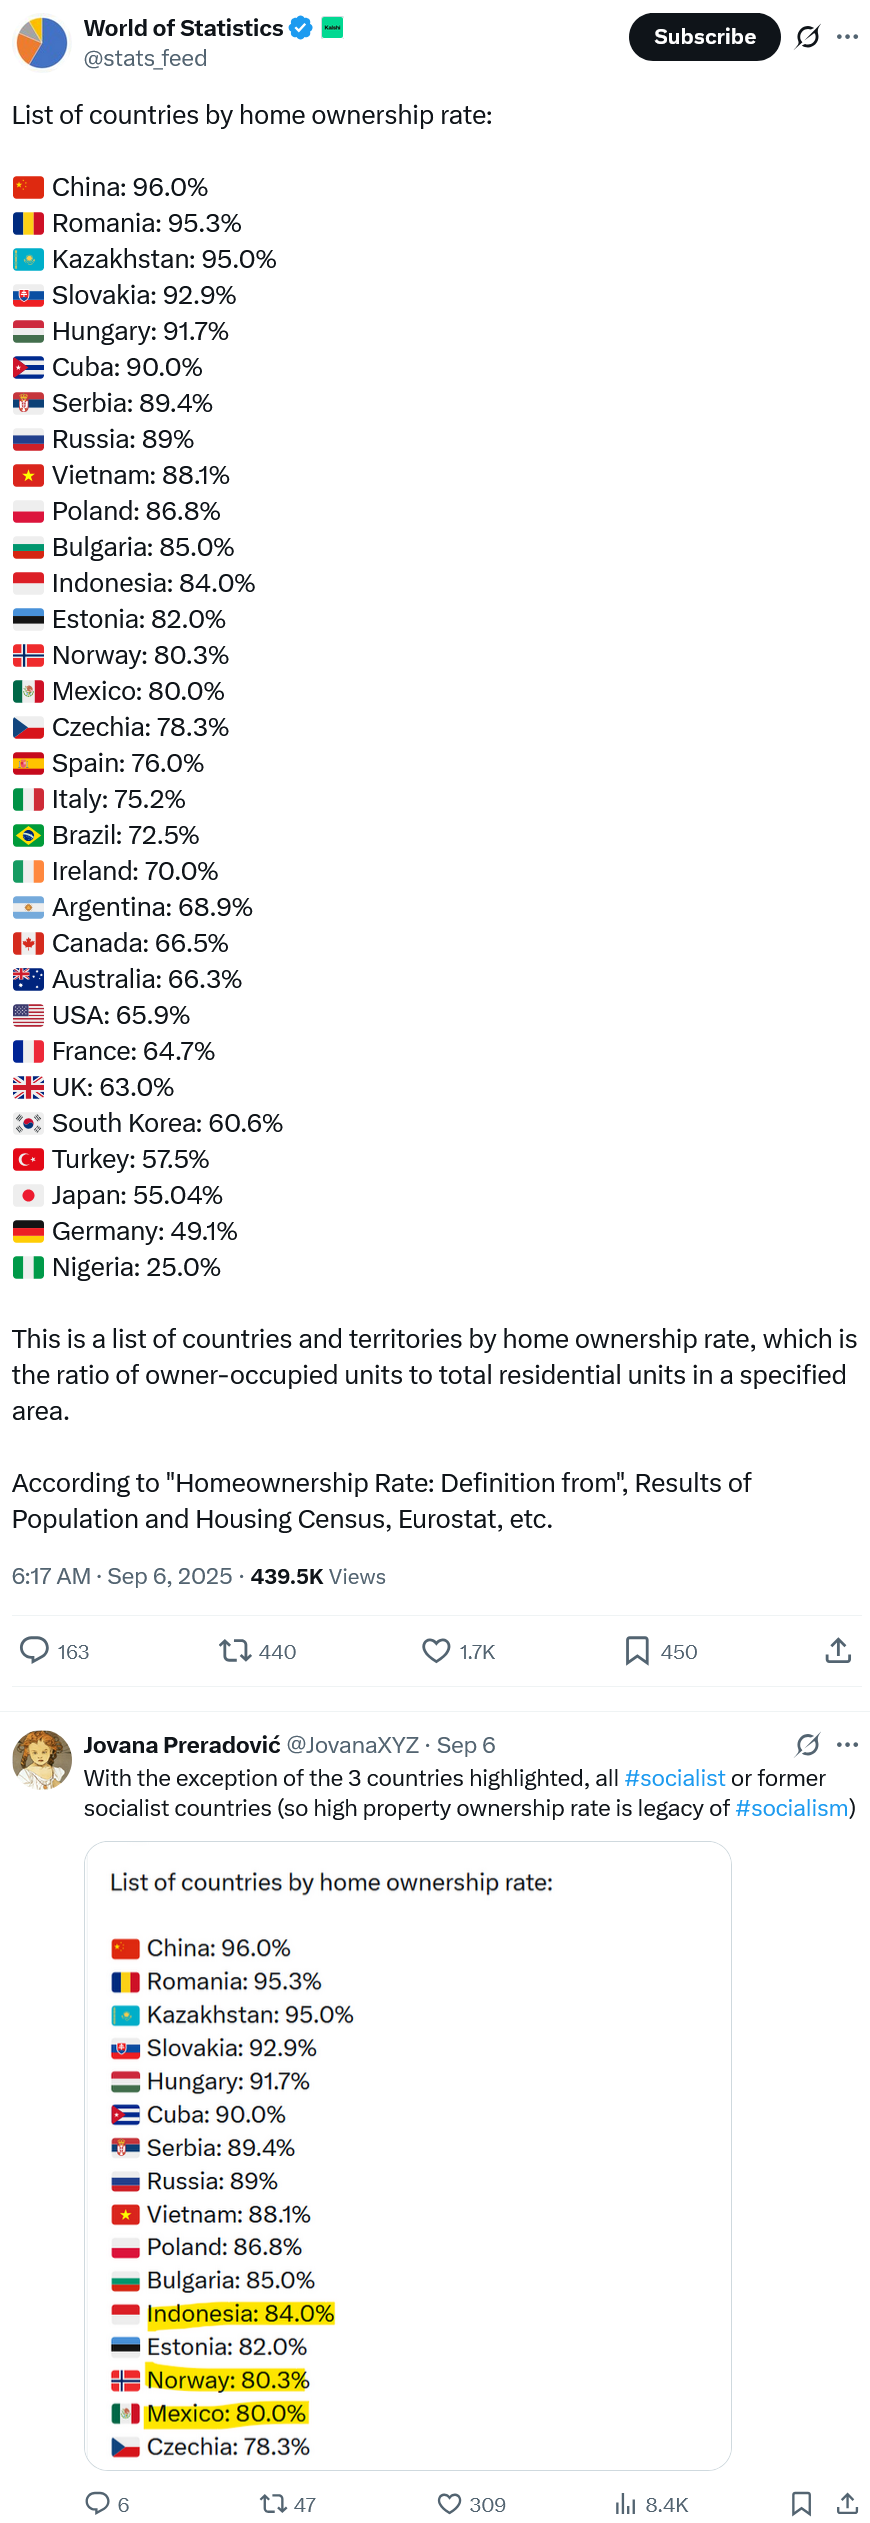This screenshot has height=2523, width=870.
Task: Bookmark the World of Statistics post
Action: click(x=637, y=1650)
